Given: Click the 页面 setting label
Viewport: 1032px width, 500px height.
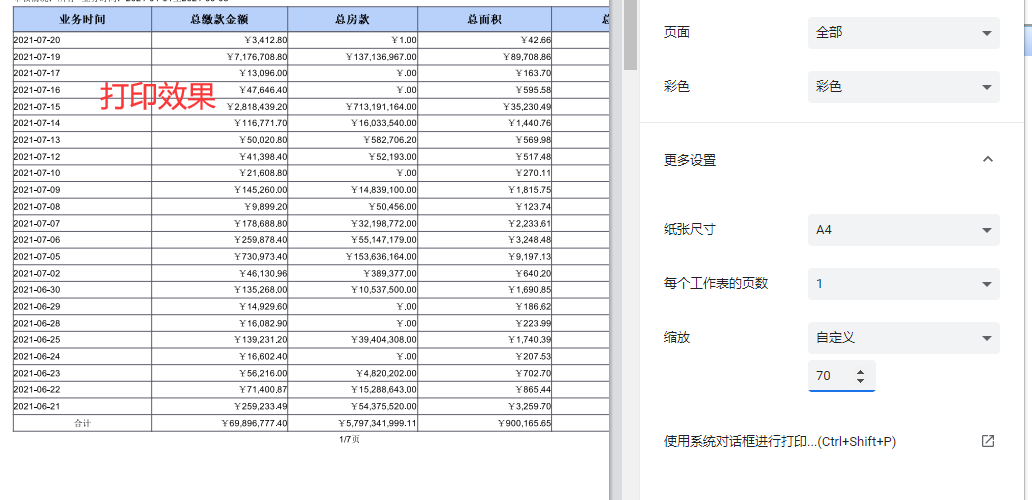Looking at the screenshot, I should 677,33.
